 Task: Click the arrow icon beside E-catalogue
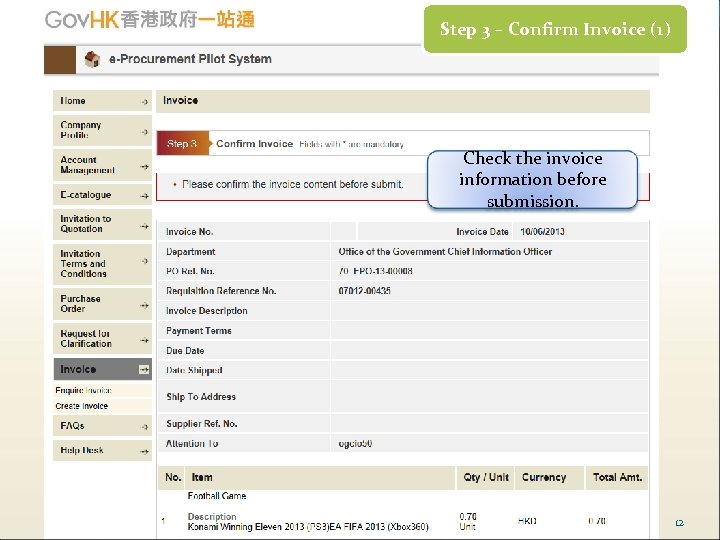[x=145, y=195]
